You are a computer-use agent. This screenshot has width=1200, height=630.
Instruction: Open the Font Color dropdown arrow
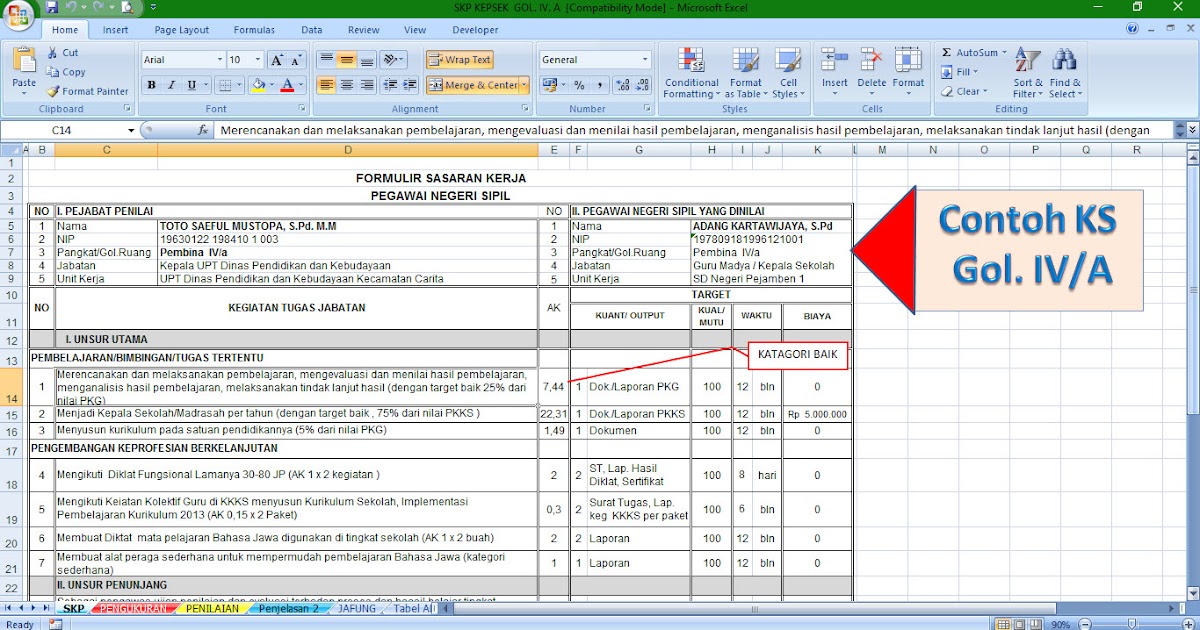pyautogui.click(x=301, y=85)
